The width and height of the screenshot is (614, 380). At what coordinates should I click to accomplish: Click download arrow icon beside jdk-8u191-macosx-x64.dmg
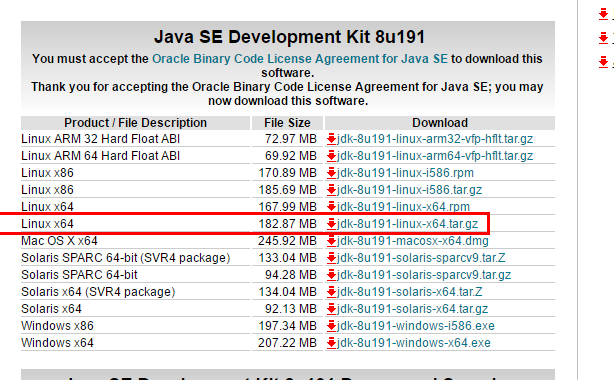pyautogui.click(x=331, y=241)
